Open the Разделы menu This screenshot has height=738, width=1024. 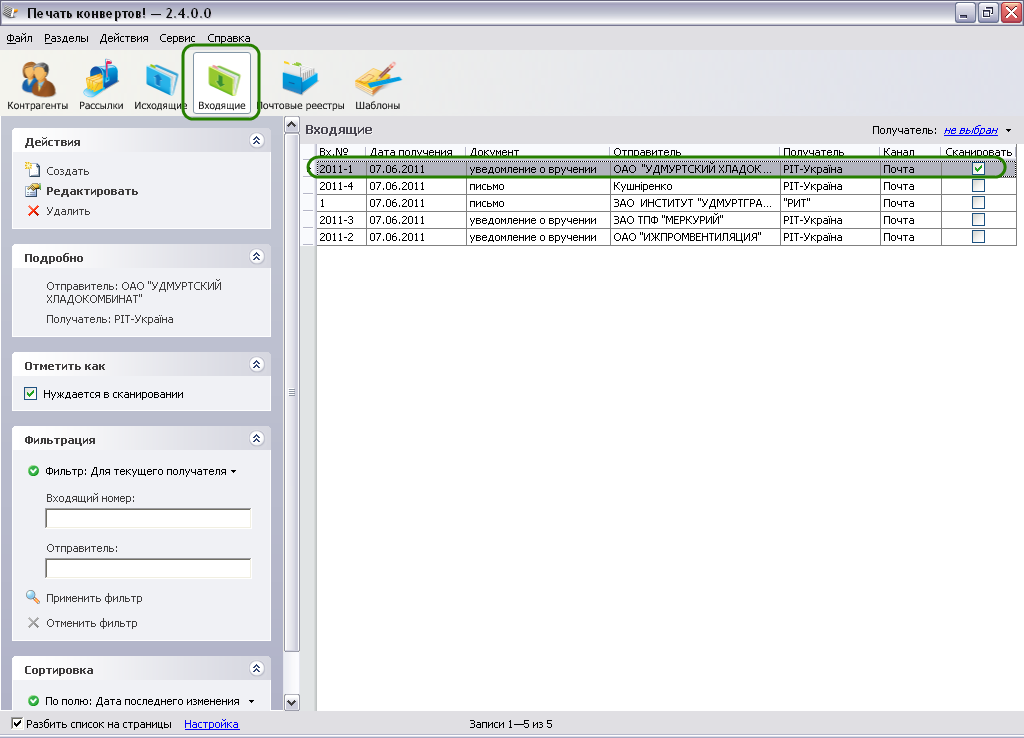click(x=66, y=38)
